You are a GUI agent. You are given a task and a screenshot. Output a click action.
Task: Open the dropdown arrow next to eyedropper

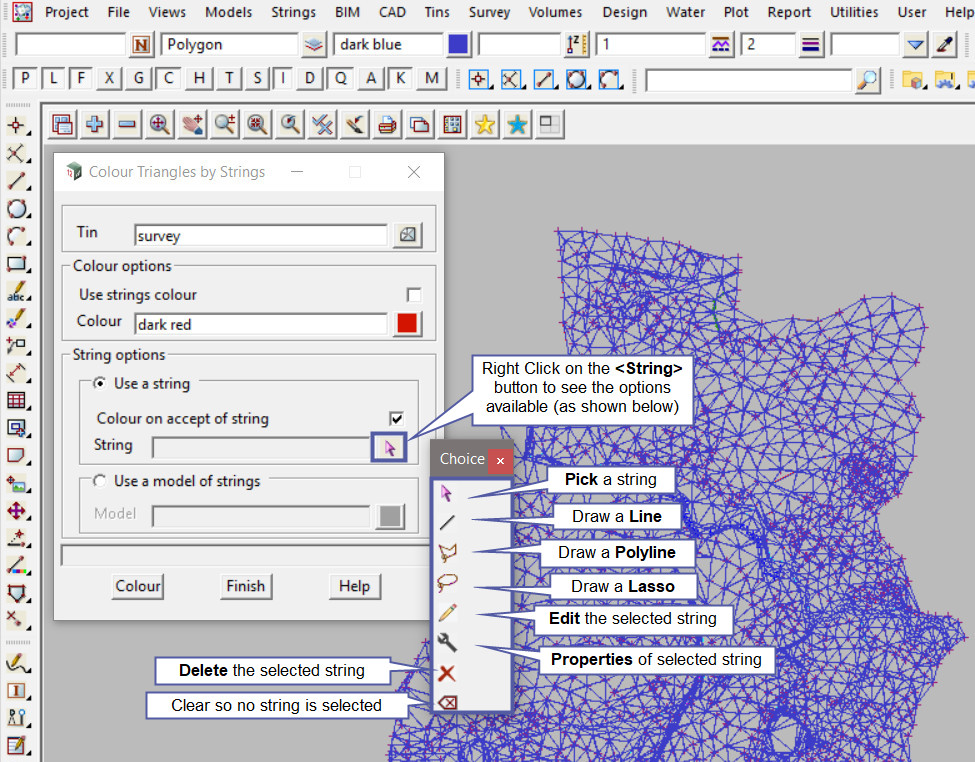915,45
